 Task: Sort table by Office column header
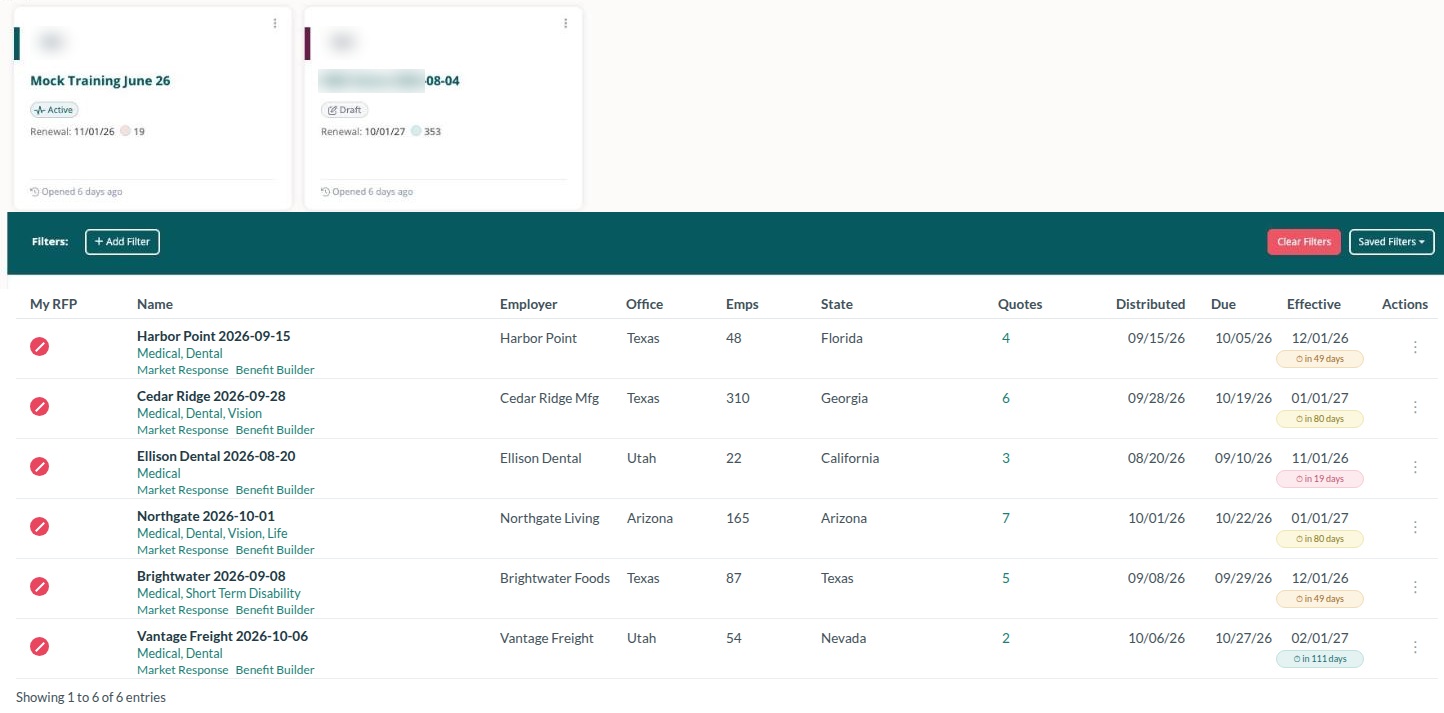coord(644,304)
